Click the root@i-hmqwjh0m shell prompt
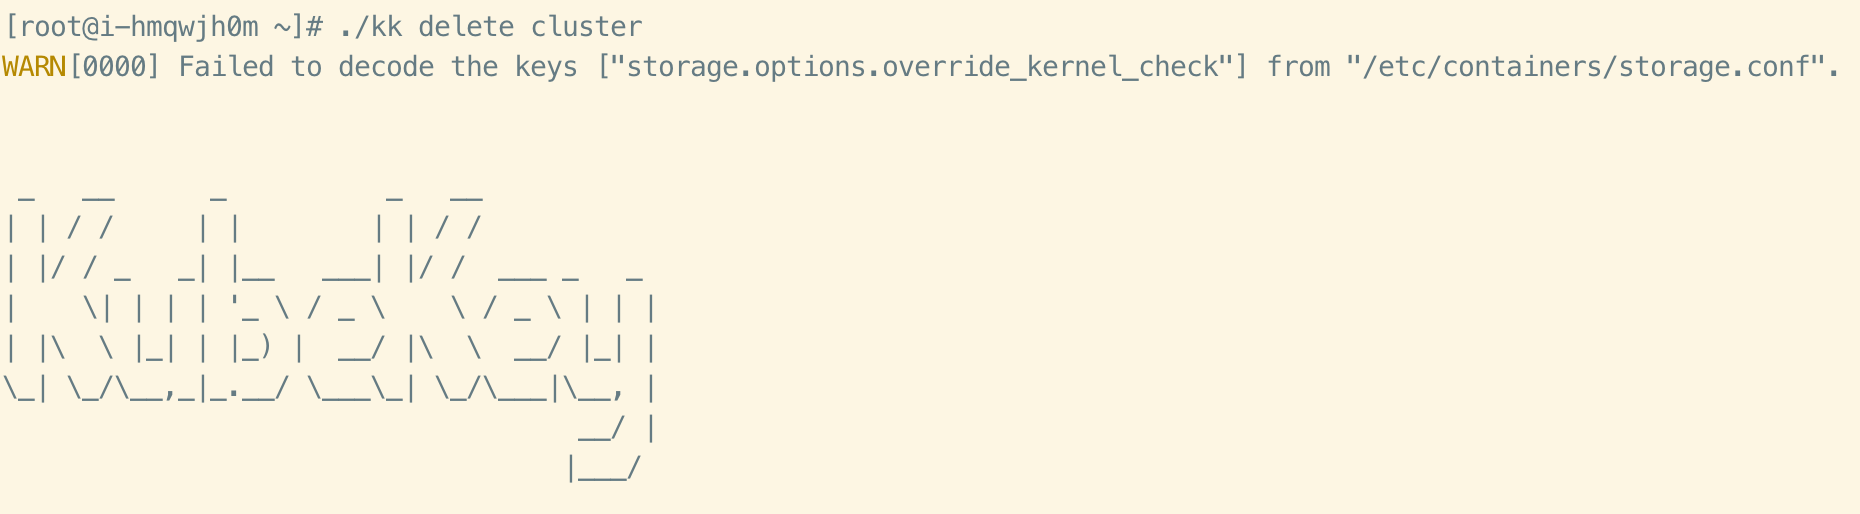The height and width of the screenshot is (514, 1860). click(x=162, y=27)
